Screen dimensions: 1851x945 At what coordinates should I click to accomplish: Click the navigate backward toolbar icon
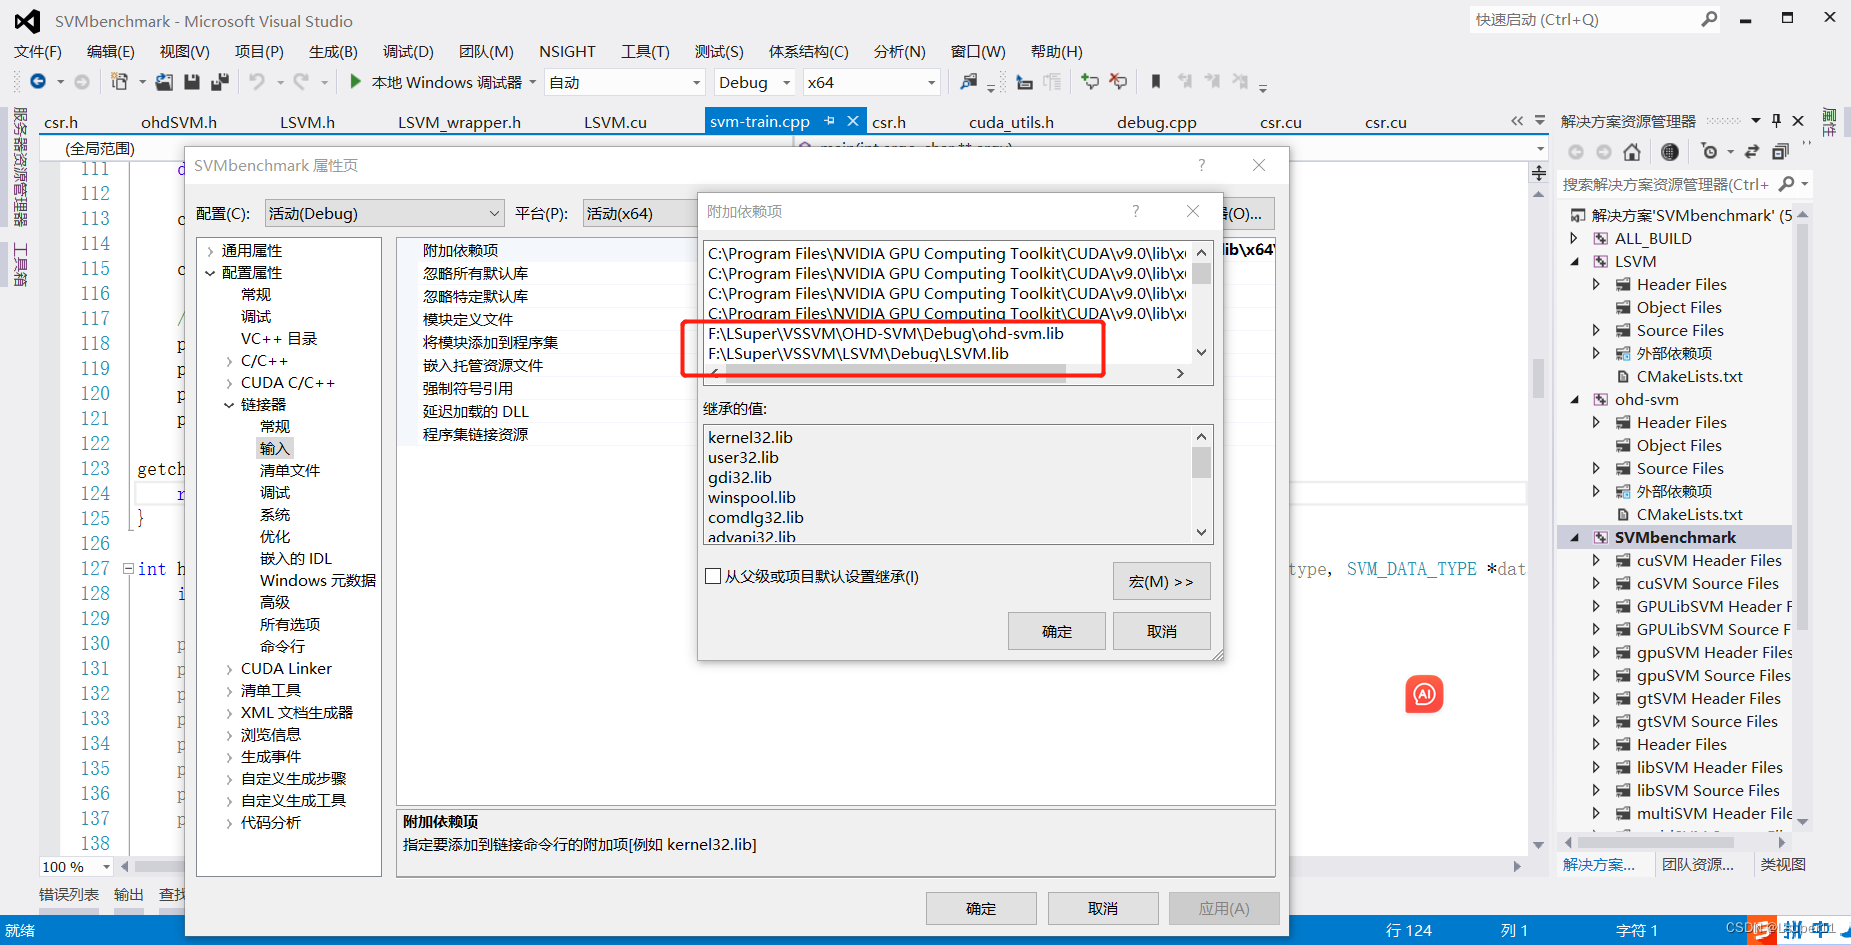tap(38, 82)
